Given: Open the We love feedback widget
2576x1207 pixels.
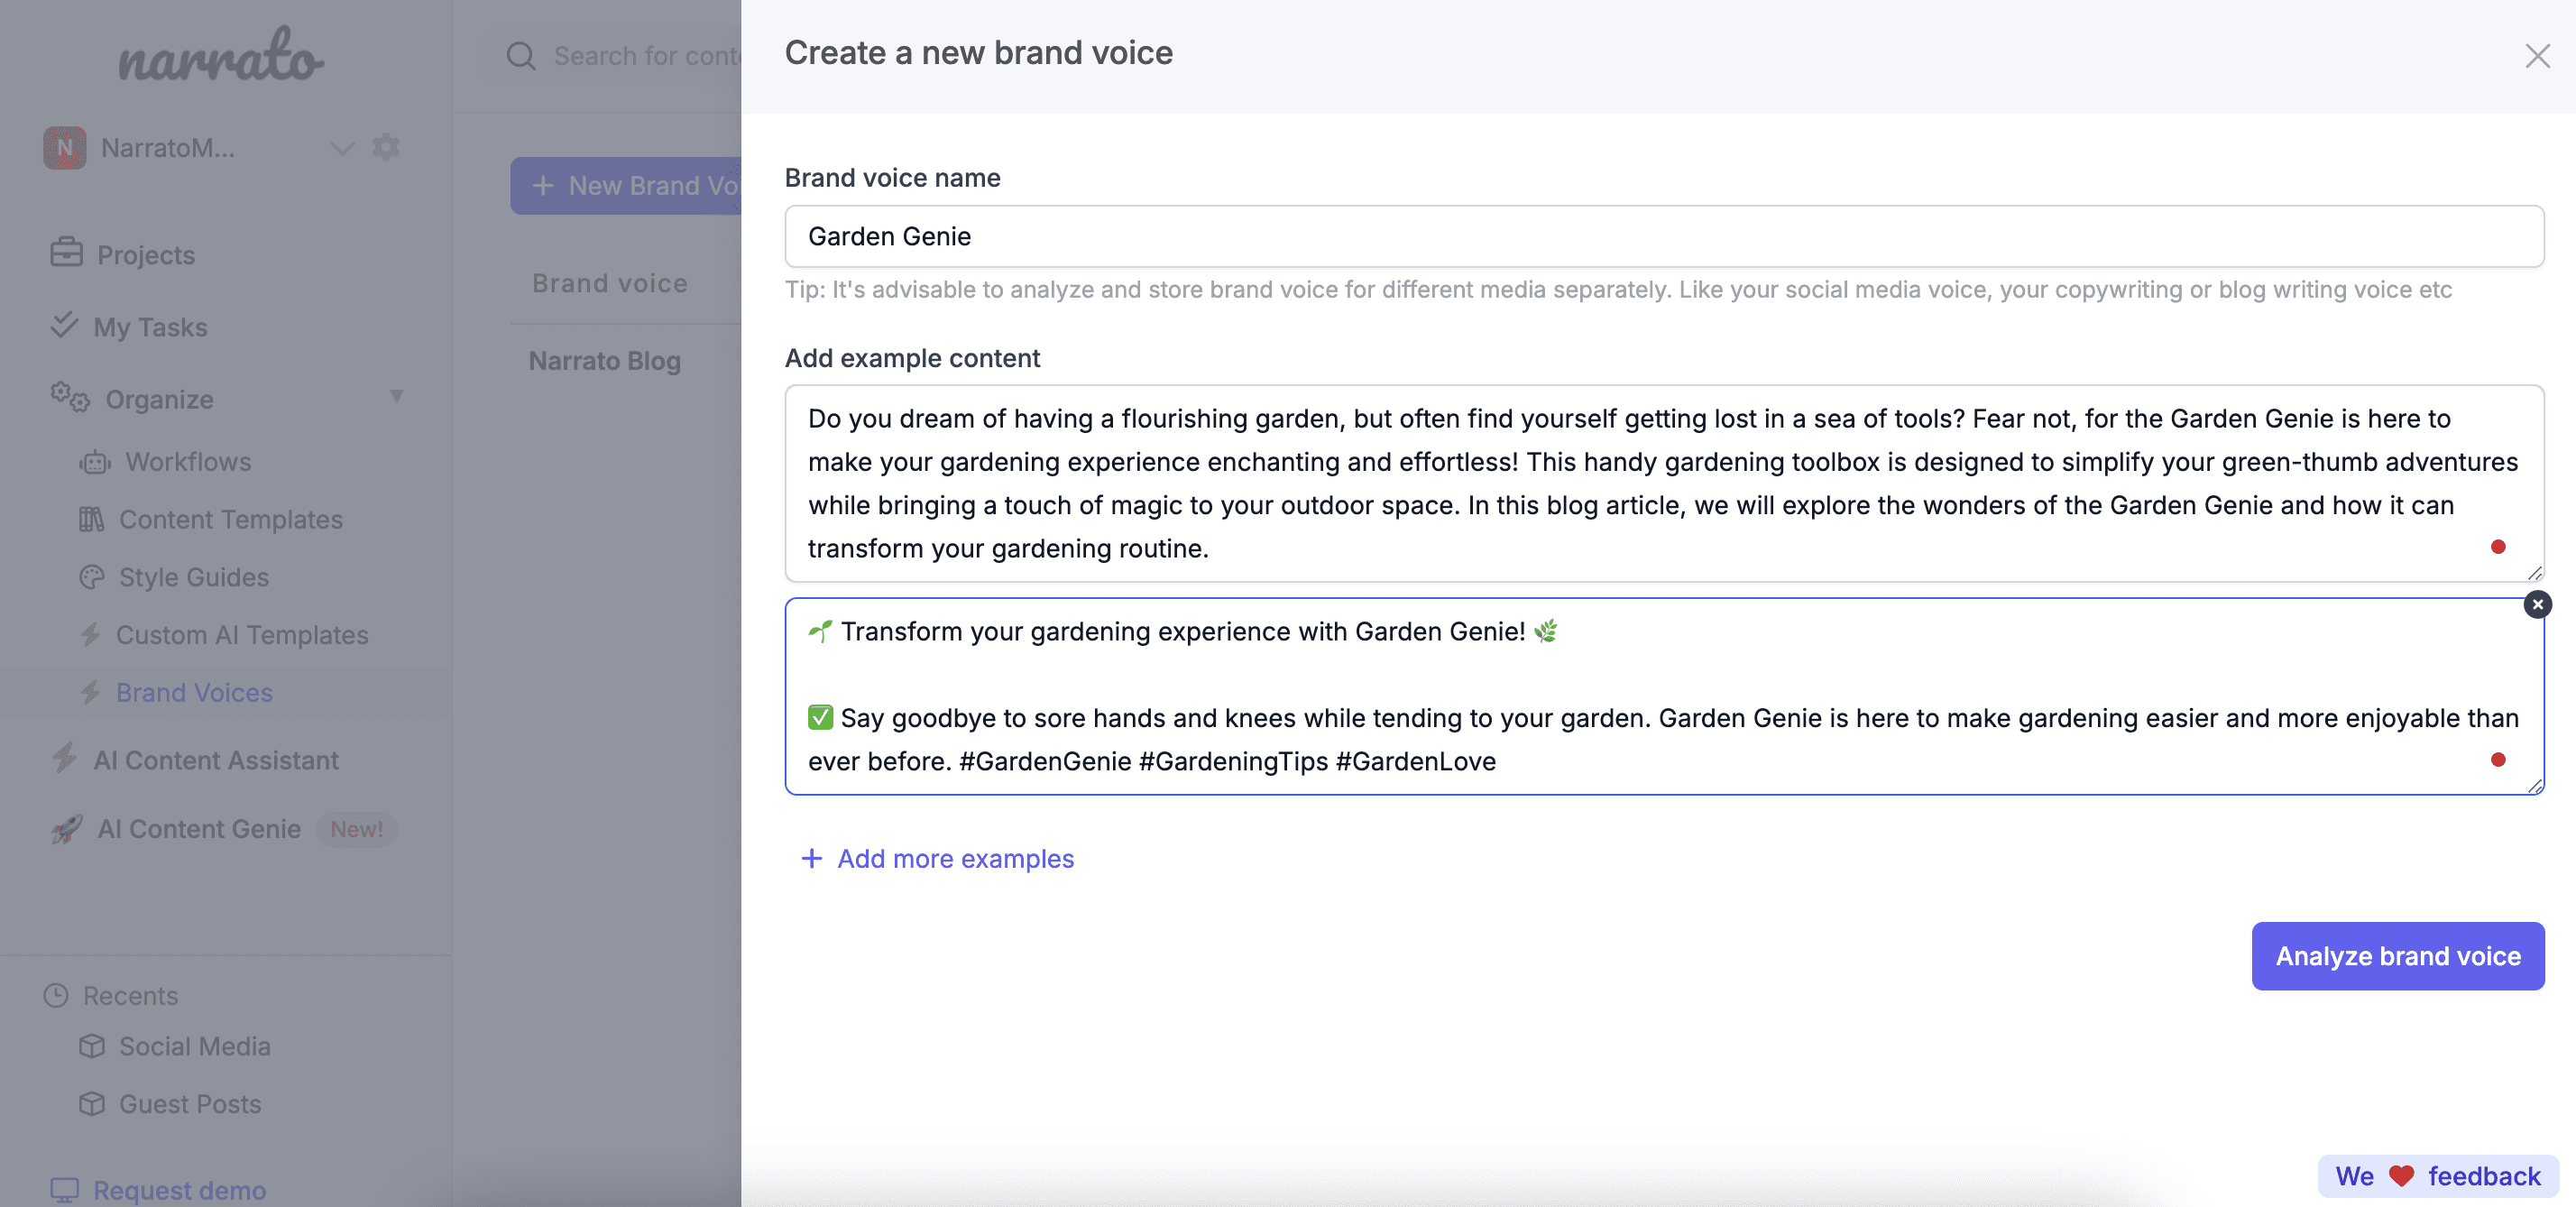Looking at the screenshot, I should click(x=2438, y=1176).
